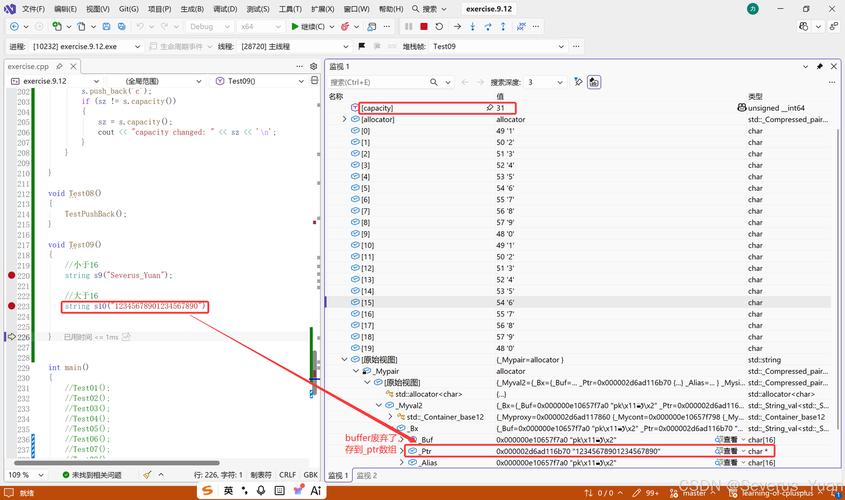Switch to the 监视 1 tab

coord(339,475)
